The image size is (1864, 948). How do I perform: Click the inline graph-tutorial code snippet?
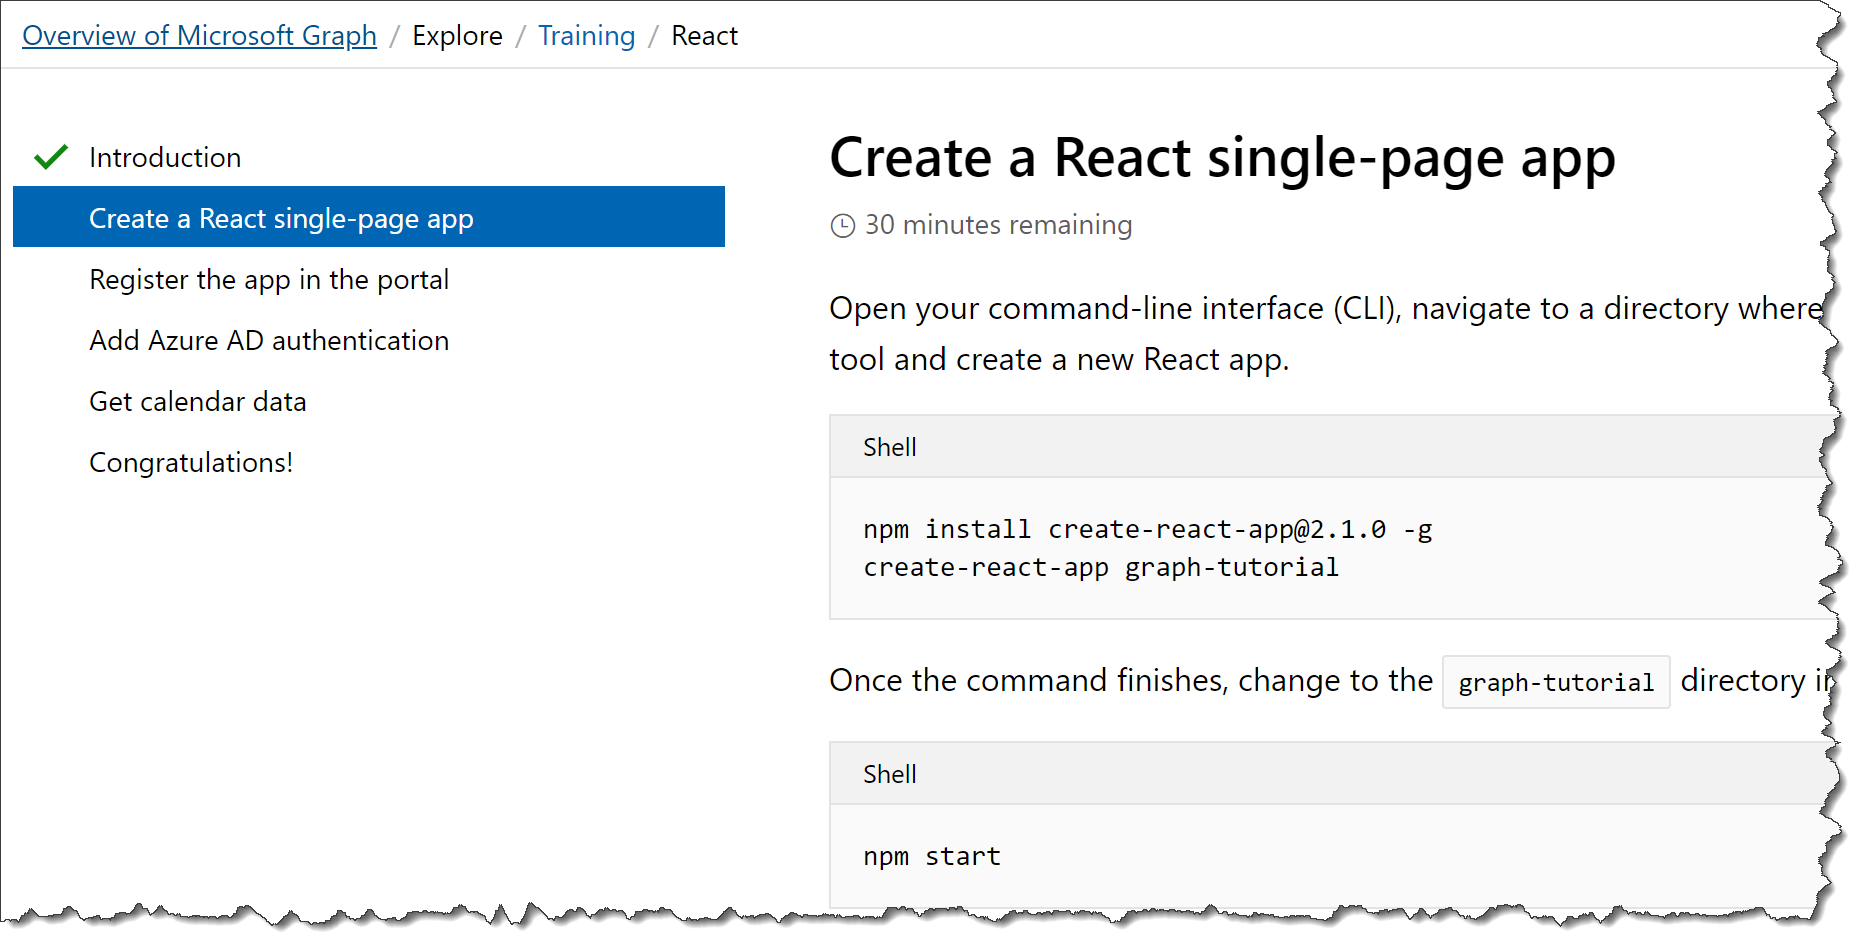click(1554, 681)
